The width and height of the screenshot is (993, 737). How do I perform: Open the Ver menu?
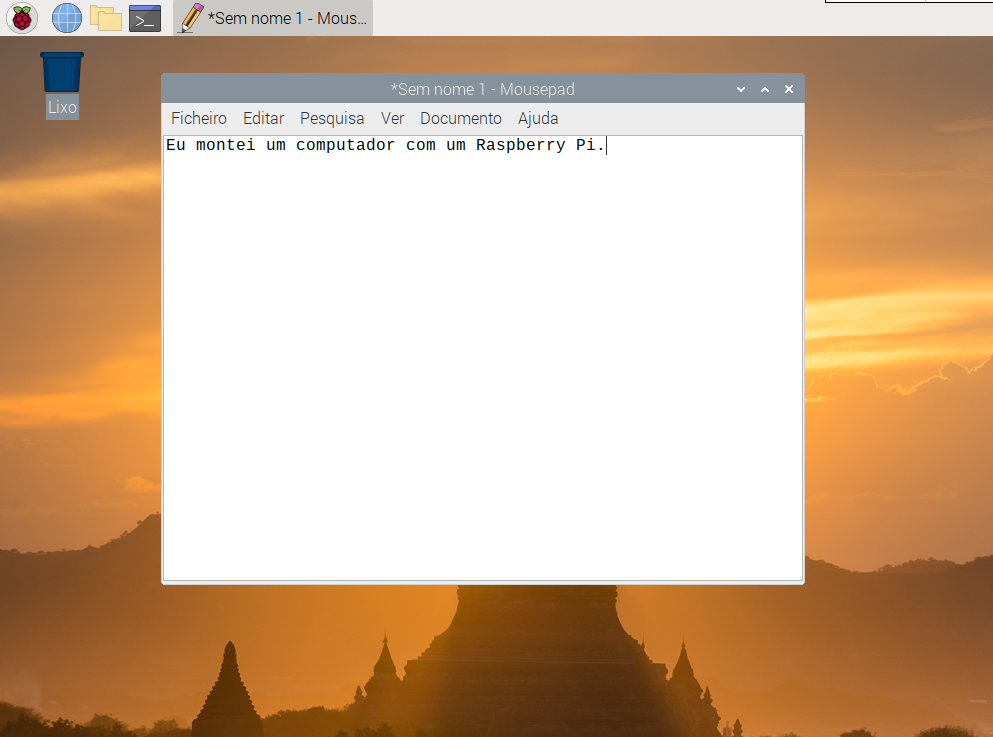(x=392, y=118)
